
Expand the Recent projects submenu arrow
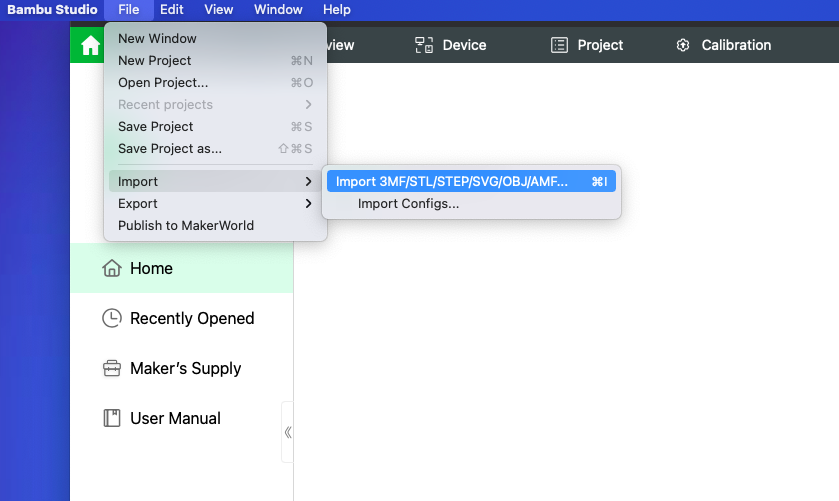[x=308, y=104]
